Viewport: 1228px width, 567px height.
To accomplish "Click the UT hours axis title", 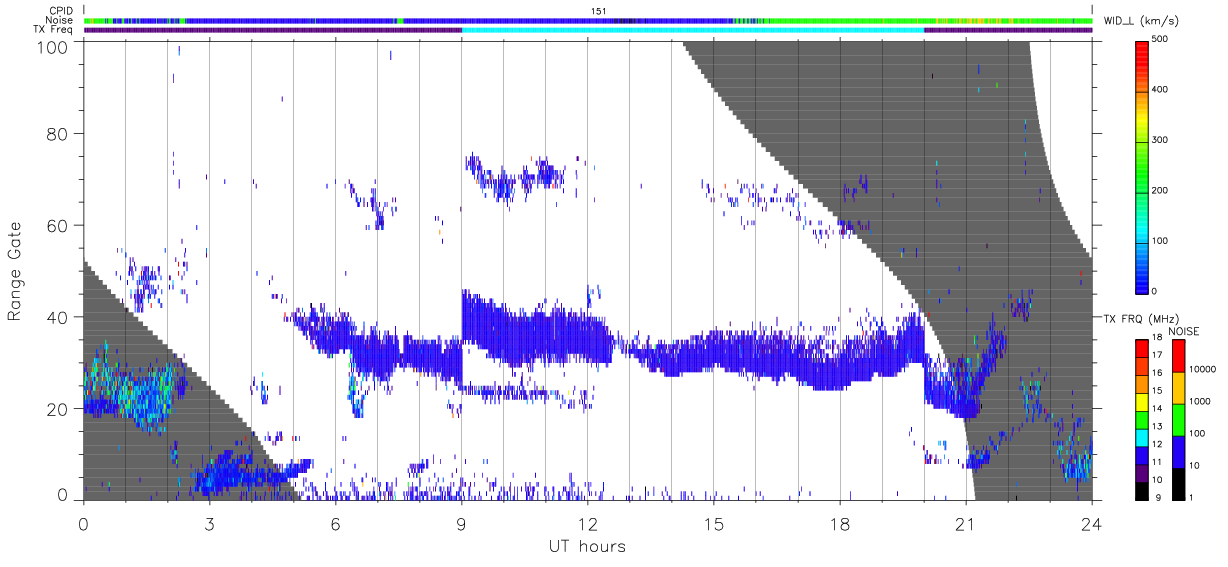I will (x=586, y=546).
